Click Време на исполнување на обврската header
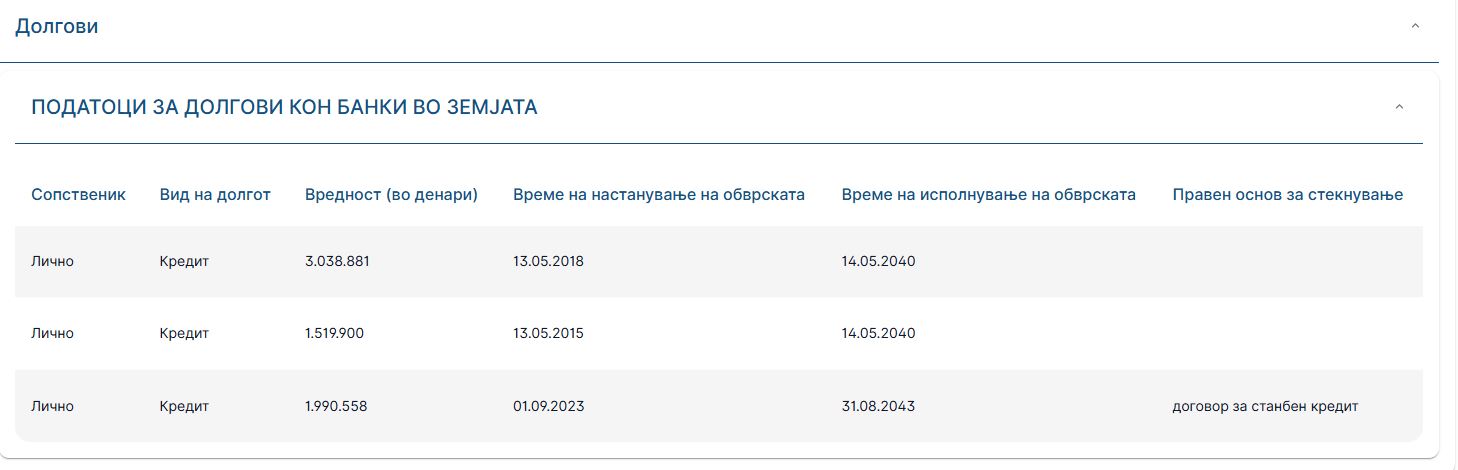Screen dimensions: 1458x470 click(988, 194)
